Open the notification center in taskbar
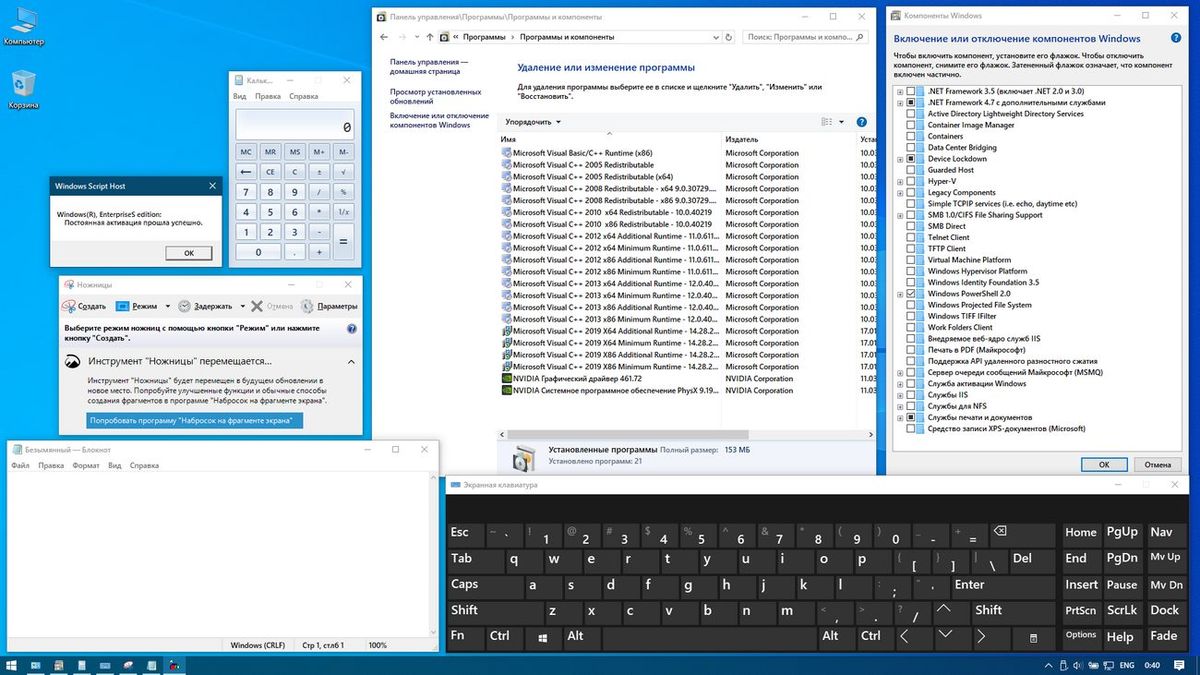1200x675 pixels. tap(1181, 664)
